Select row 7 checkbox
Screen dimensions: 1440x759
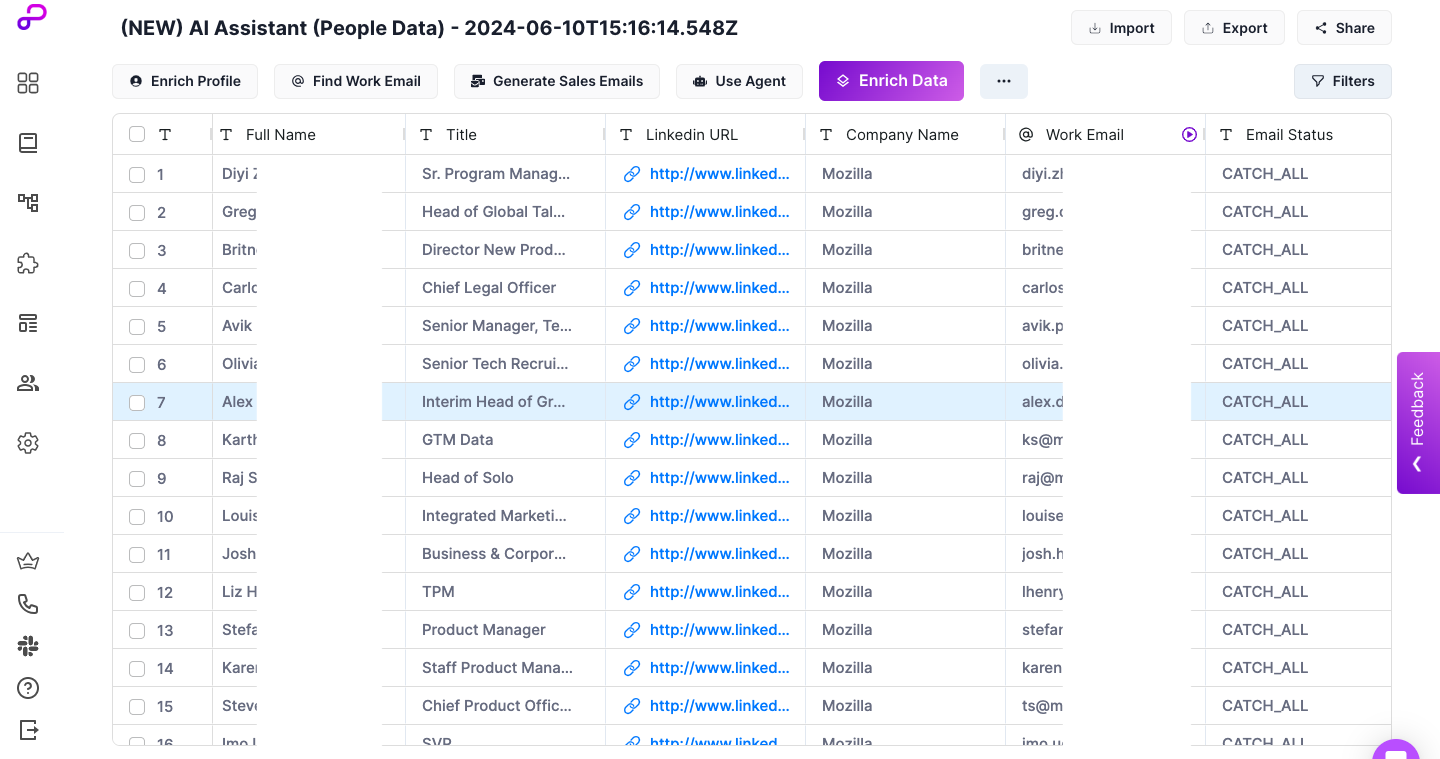pyautogui.click(x=137, y=403)
